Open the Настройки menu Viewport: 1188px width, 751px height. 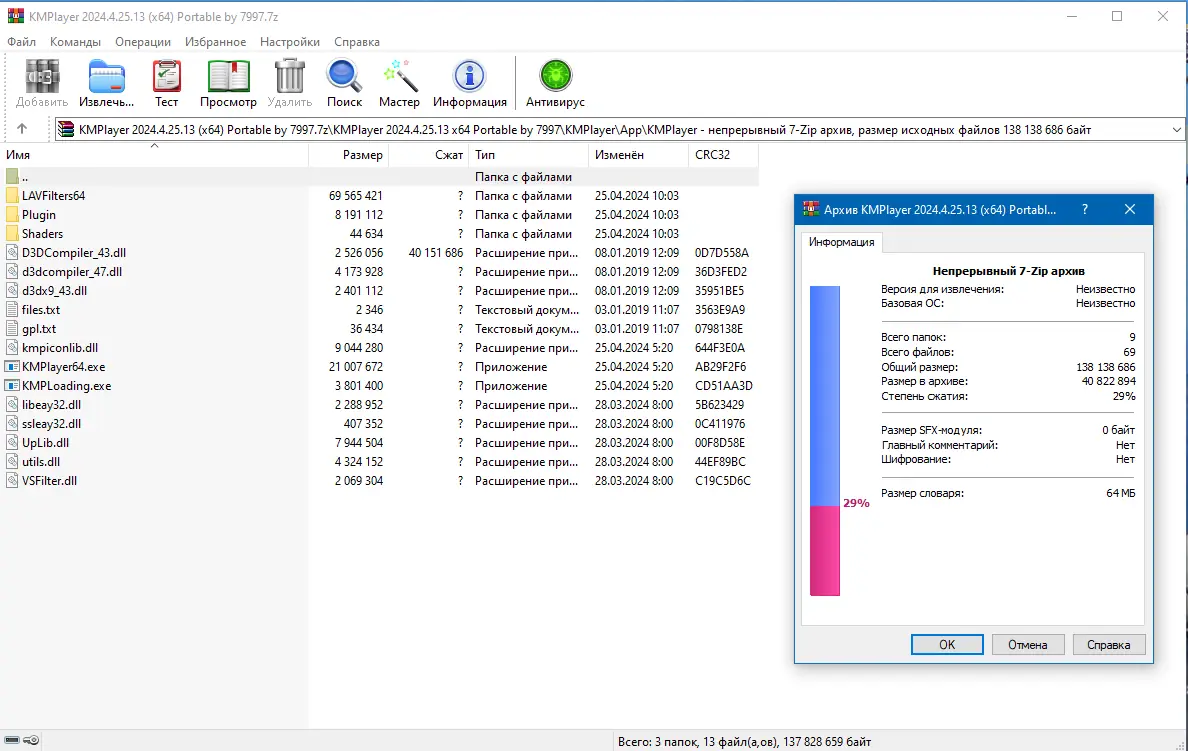pyautogui.click(x=289, y=42)
